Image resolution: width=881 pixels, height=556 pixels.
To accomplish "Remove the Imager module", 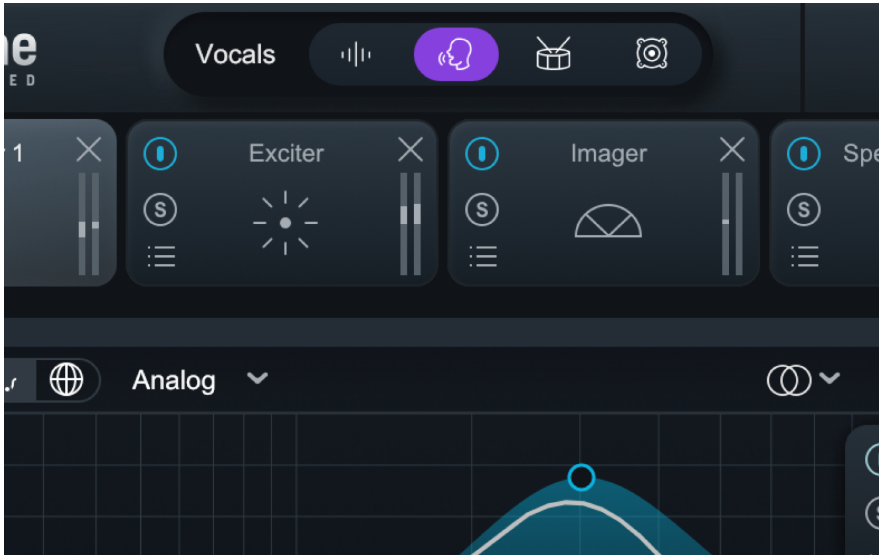I will (x=732, y=151).
